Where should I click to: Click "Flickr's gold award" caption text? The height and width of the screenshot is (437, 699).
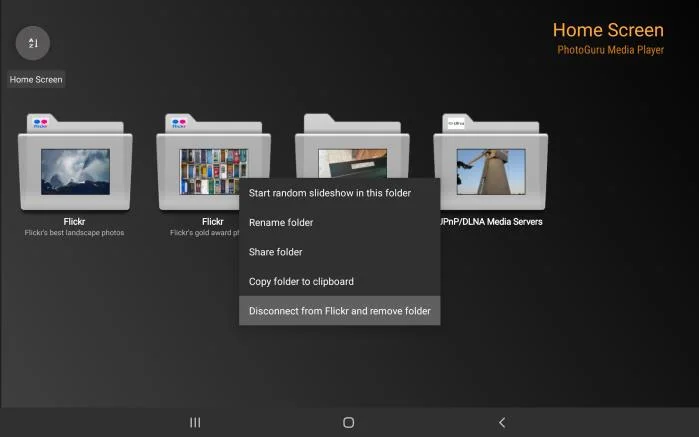205,232
